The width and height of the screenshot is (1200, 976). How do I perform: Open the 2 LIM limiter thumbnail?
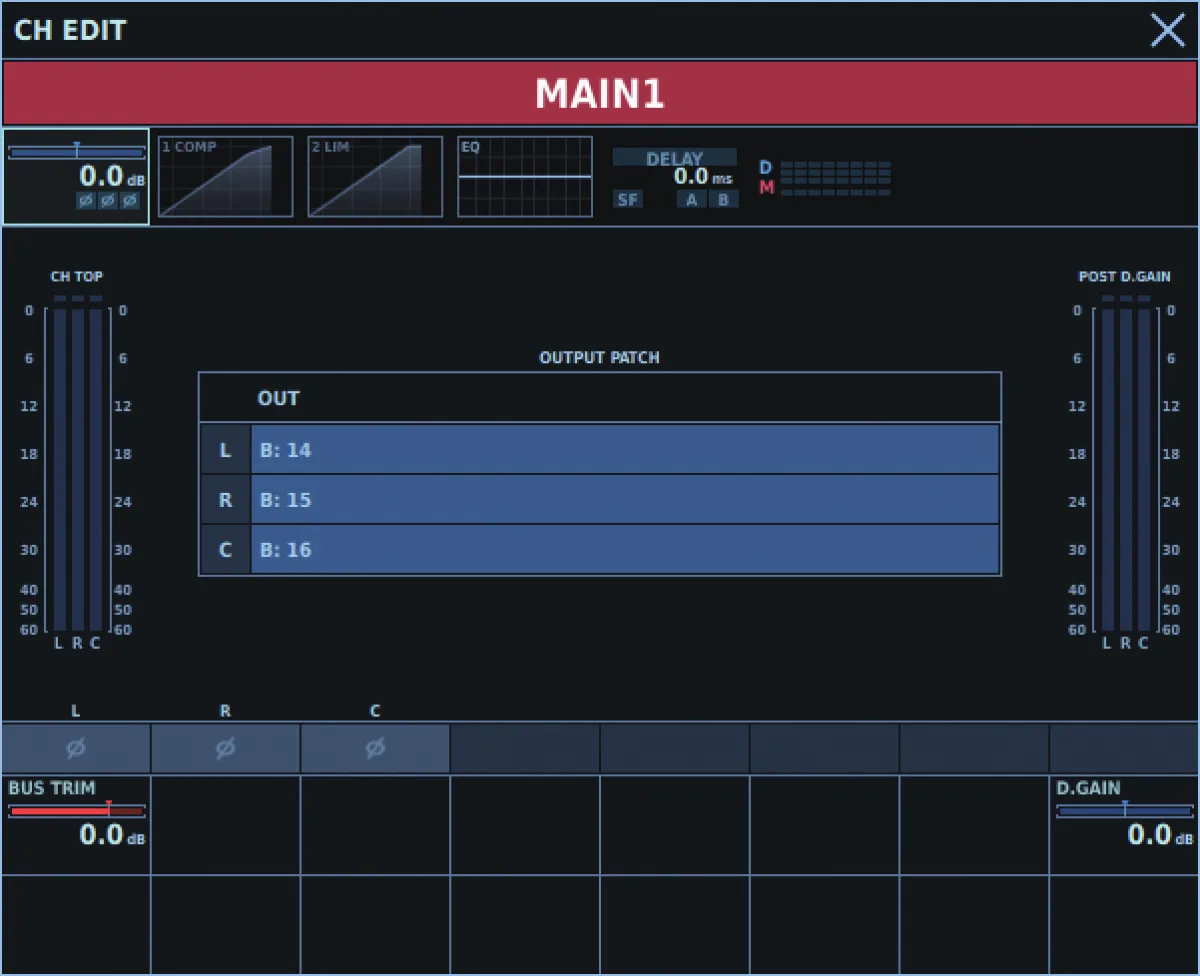(x=375, y=177)
